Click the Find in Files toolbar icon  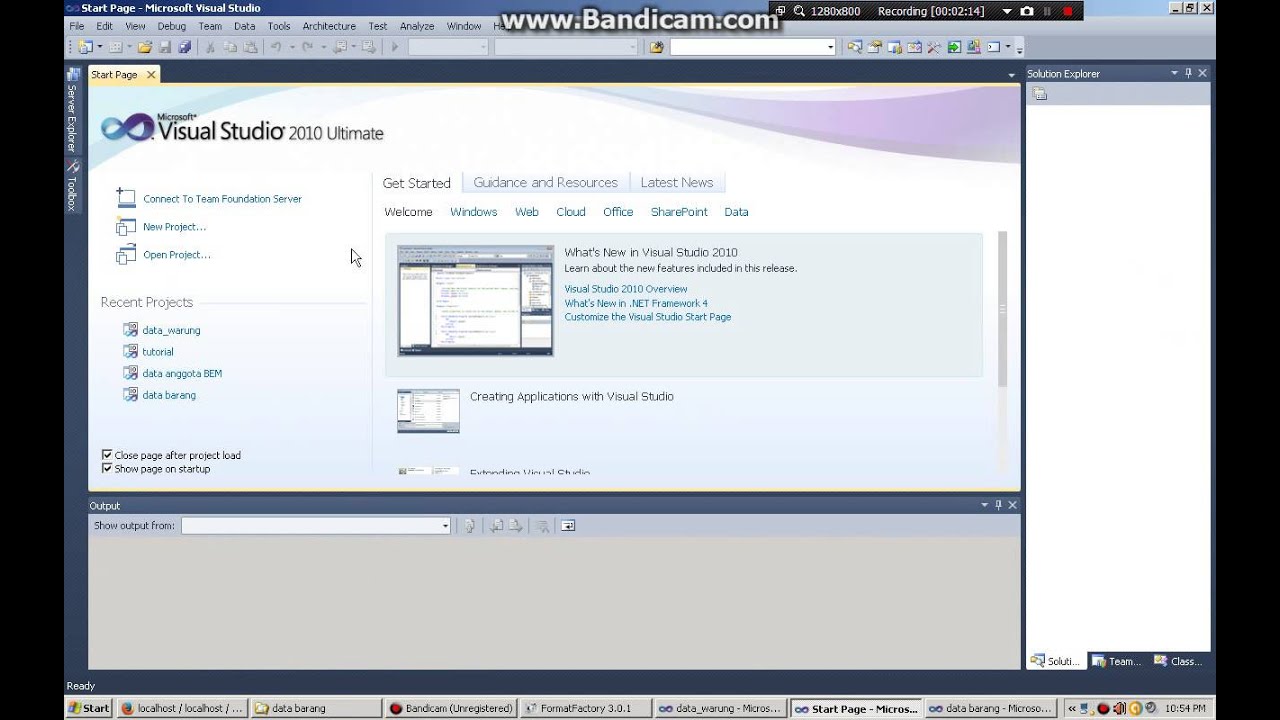656,47
